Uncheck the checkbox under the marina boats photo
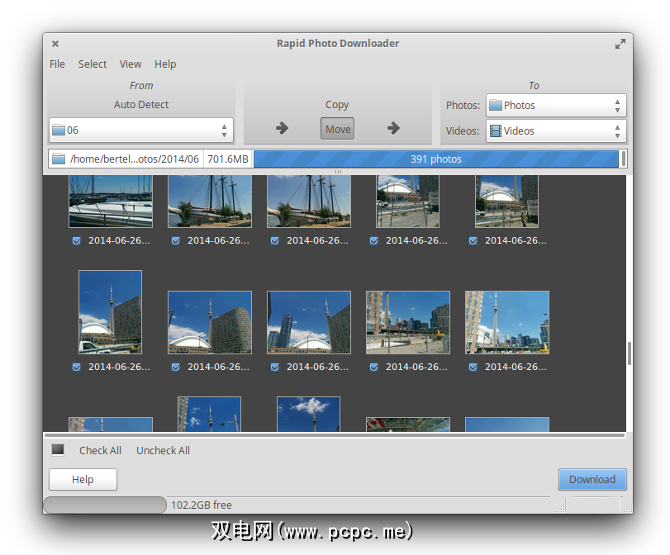The image size is (670, 555). click(x=76, y=241)
